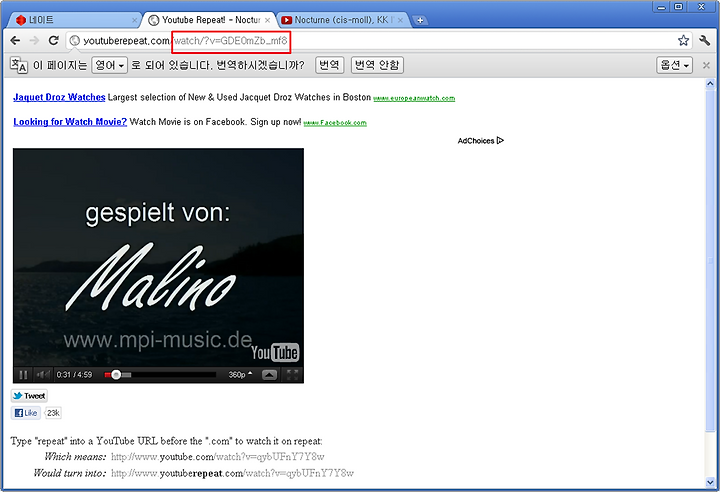Click the Tweet button
The height and width of the screenshot is (492, 720).
[x=29, y=396]
